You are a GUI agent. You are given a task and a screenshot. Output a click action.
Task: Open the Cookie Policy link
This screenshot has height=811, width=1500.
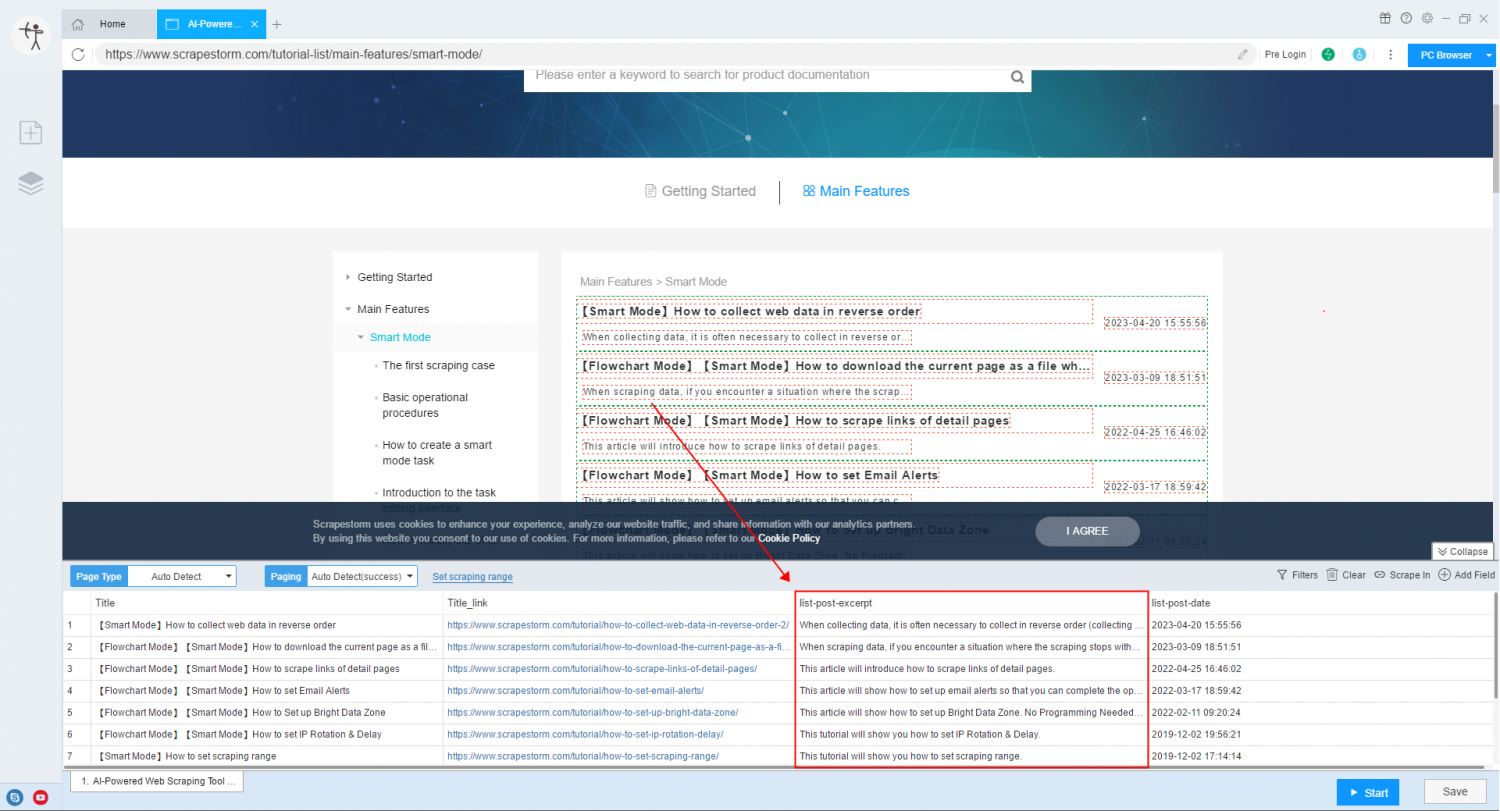pos(788,539)
